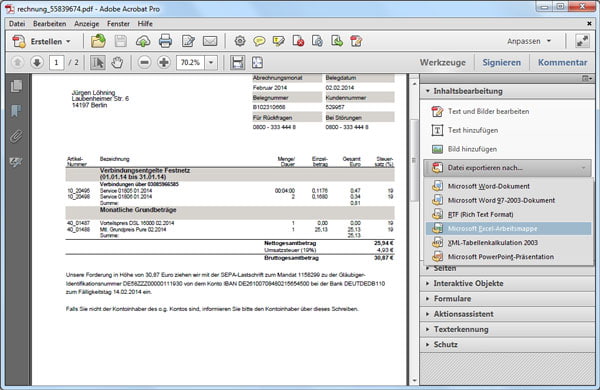
Task: Export as XML-Tabellenkalkulation 2003
Action: (x=508, y=243)
